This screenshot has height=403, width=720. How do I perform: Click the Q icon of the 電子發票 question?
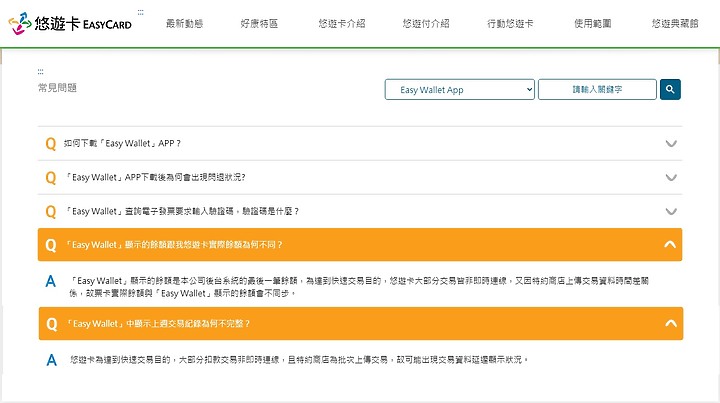coord(51,212)
